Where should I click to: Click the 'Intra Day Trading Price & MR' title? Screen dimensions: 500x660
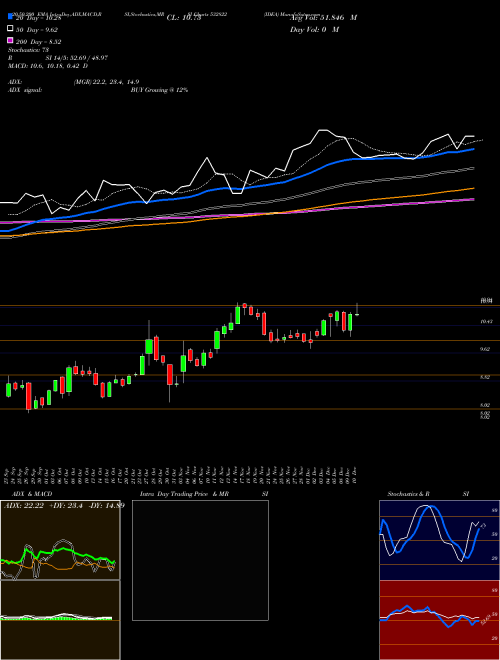point(184,494)
